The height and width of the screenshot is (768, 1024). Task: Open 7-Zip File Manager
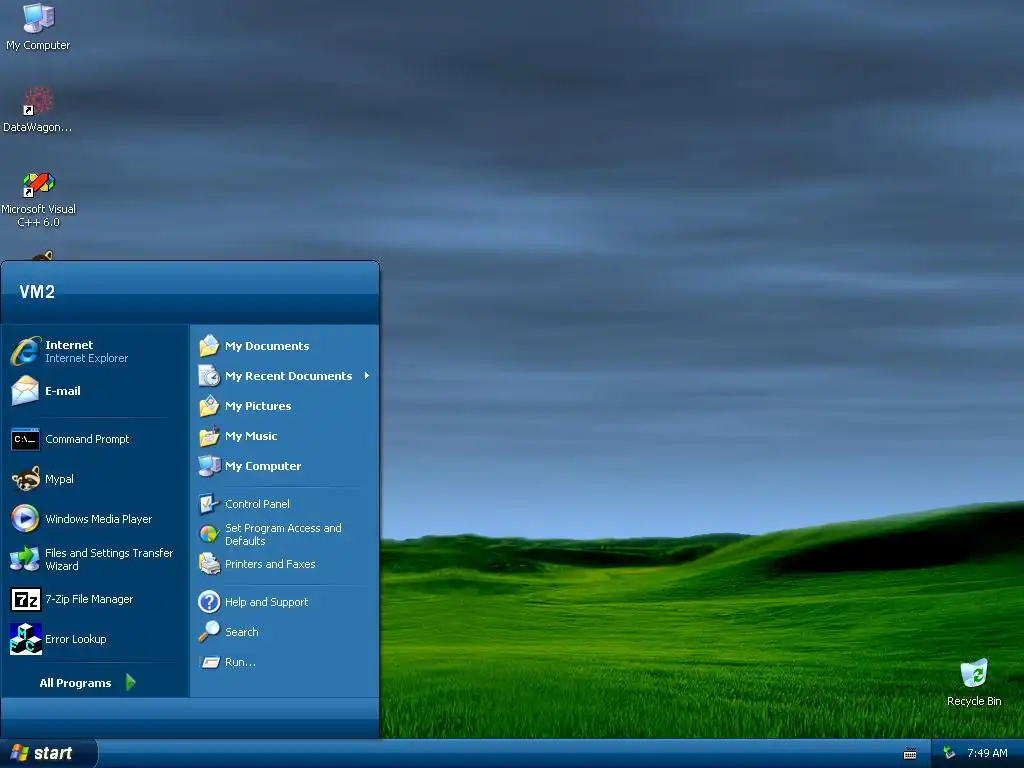click(x=95, y=599)
